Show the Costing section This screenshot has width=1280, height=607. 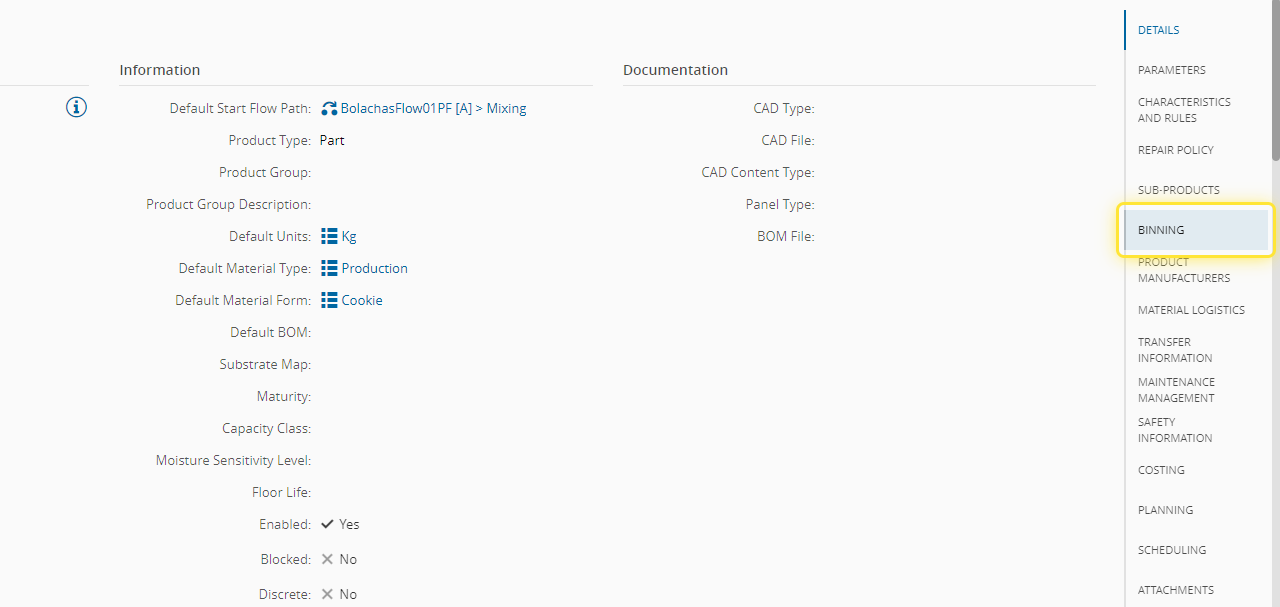click(x=1161, y=470)
